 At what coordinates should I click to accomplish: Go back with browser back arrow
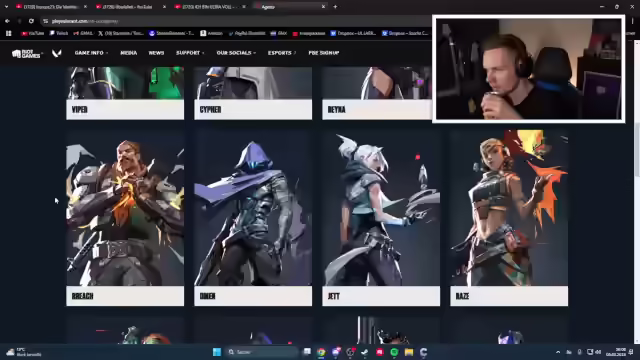[7, 21]
